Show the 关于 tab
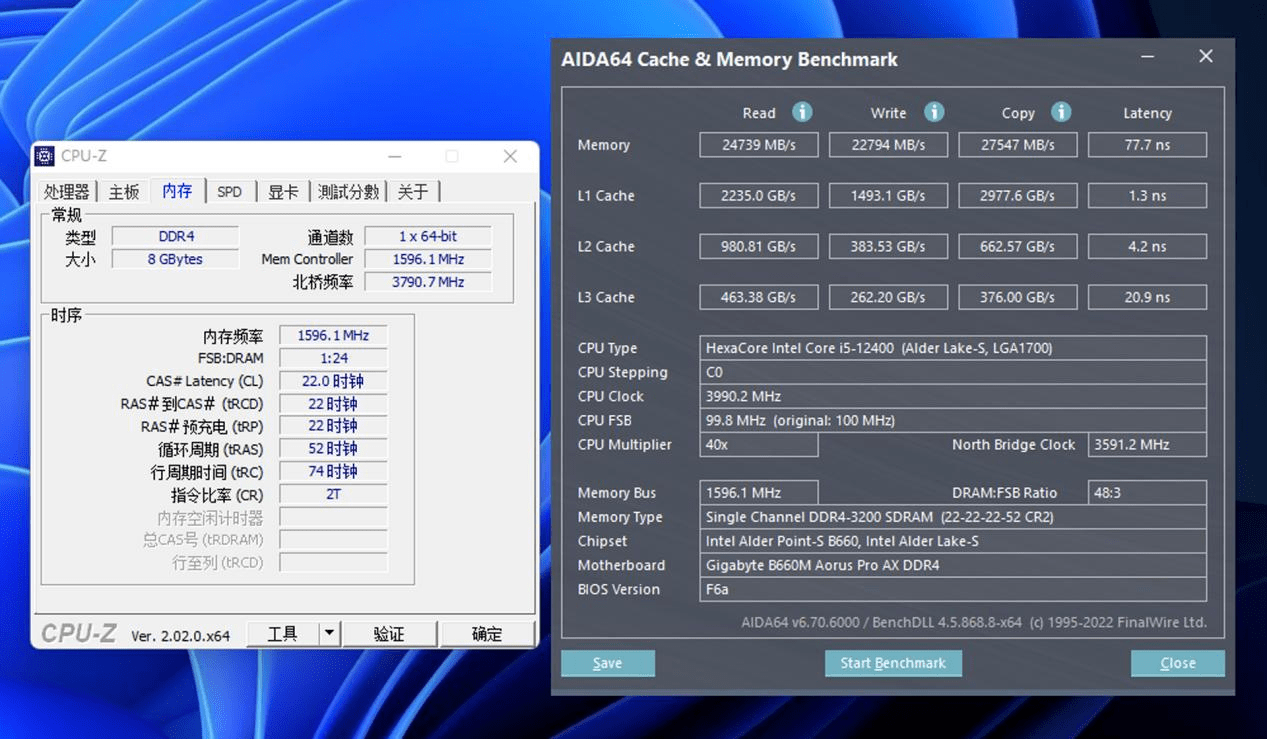1267x739 pixels. [413, 192]
